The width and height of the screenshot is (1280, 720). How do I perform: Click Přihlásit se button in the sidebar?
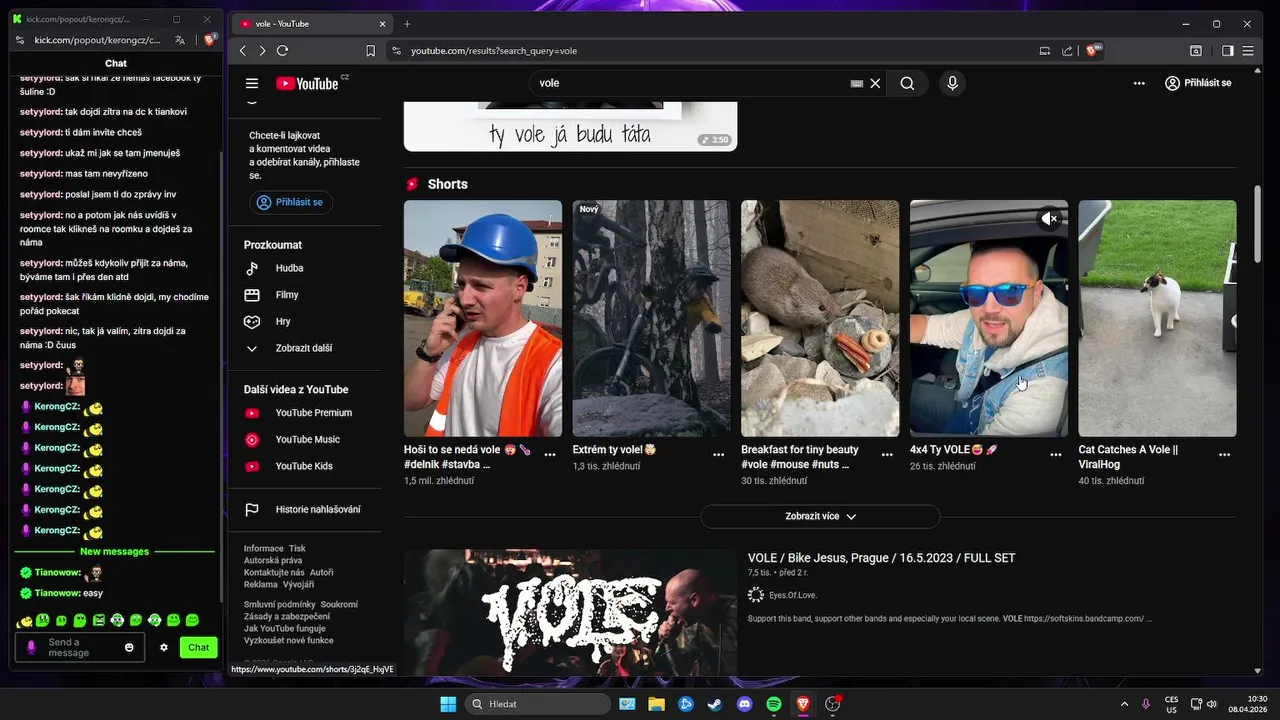291,202
